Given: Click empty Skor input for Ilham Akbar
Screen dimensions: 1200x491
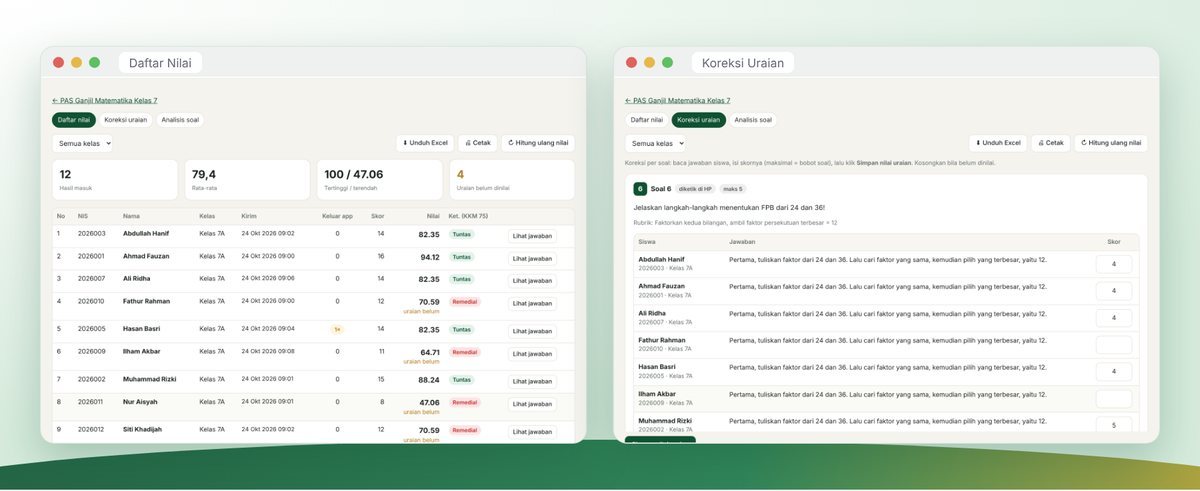Looking at the screenshot, I should tap(1114, 399).
